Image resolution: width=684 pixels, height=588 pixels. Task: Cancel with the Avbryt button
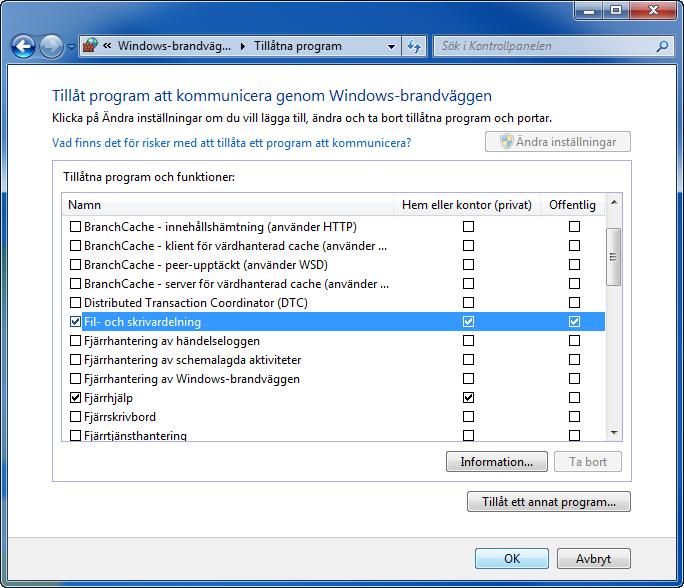[x=593, y=559]
